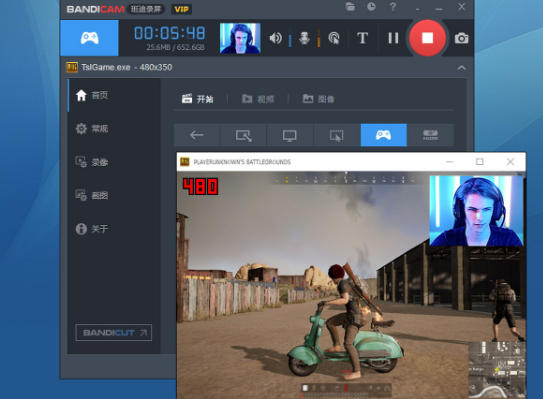This screenshot has height=399, width=543.
Task: Switch to the Get Started tab
Action: [x=197, y=99]
